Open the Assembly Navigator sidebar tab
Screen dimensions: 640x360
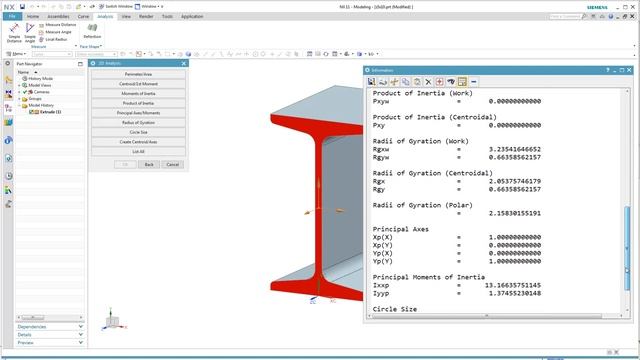tap(9, 80)
